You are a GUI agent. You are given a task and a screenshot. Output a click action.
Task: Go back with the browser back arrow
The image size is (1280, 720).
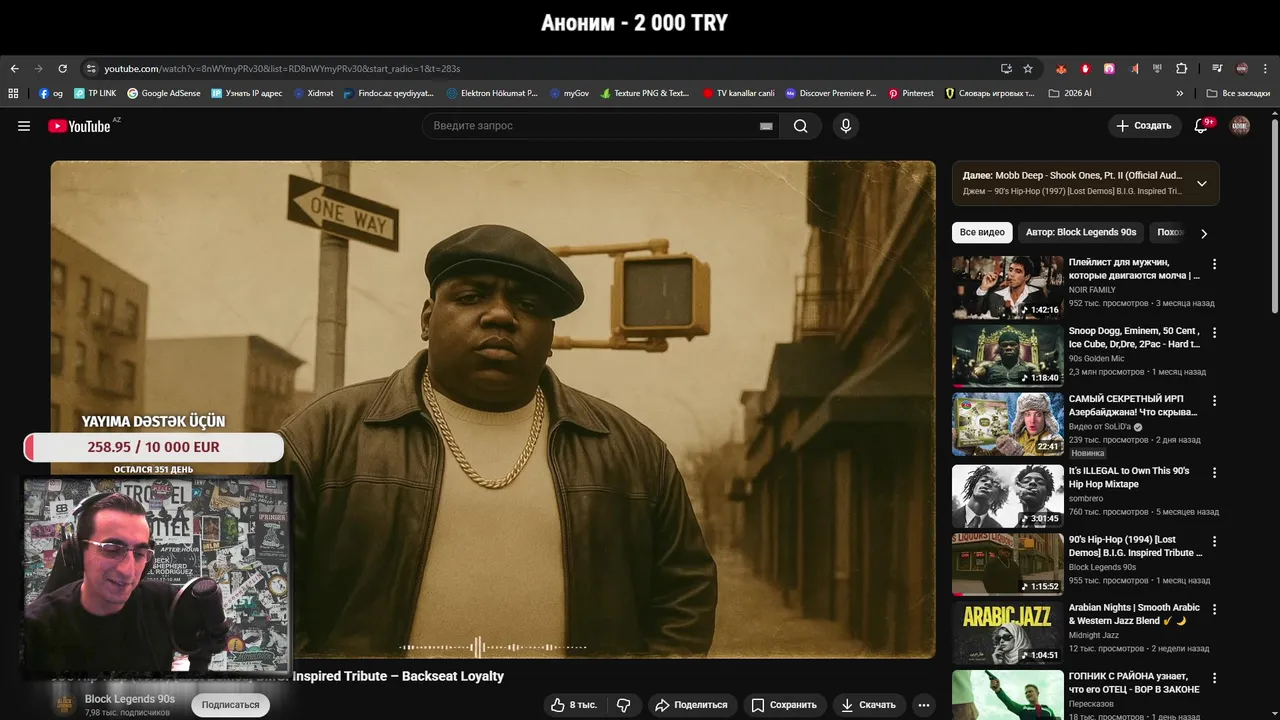14,68
